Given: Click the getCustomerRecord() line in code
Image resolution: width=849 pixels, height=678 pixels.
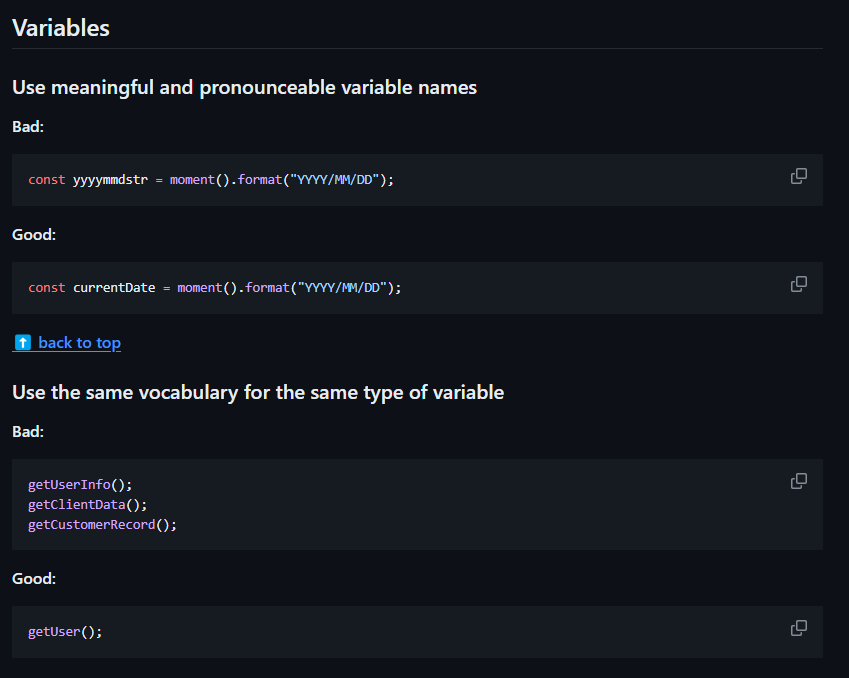Looking at the screenshot, I should [102, 525].
